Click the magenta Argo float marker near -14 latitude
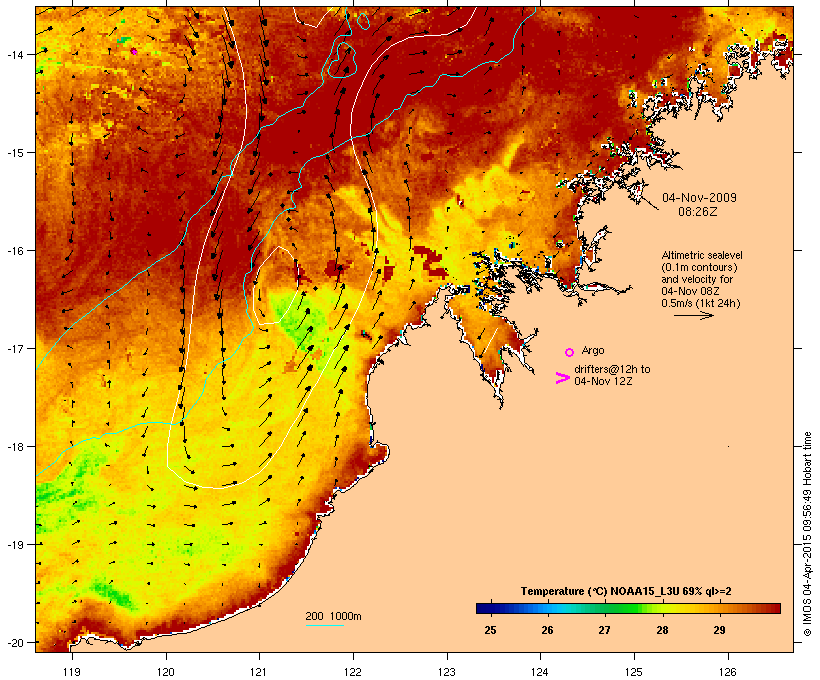 point(134,51)
